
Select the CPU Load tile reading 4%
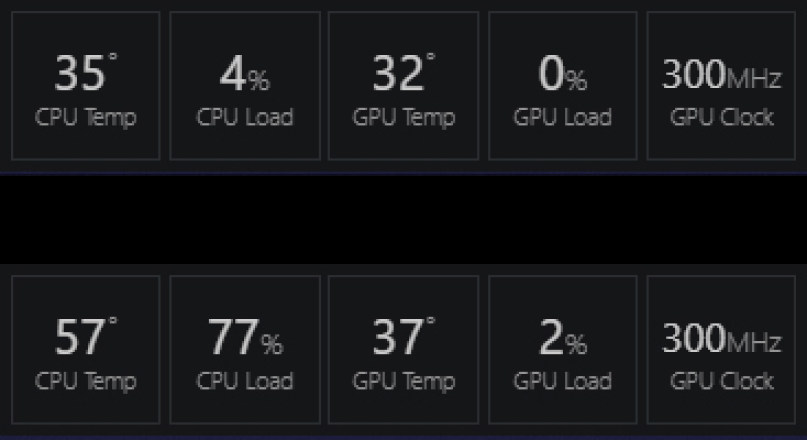[x=245, y=86]
